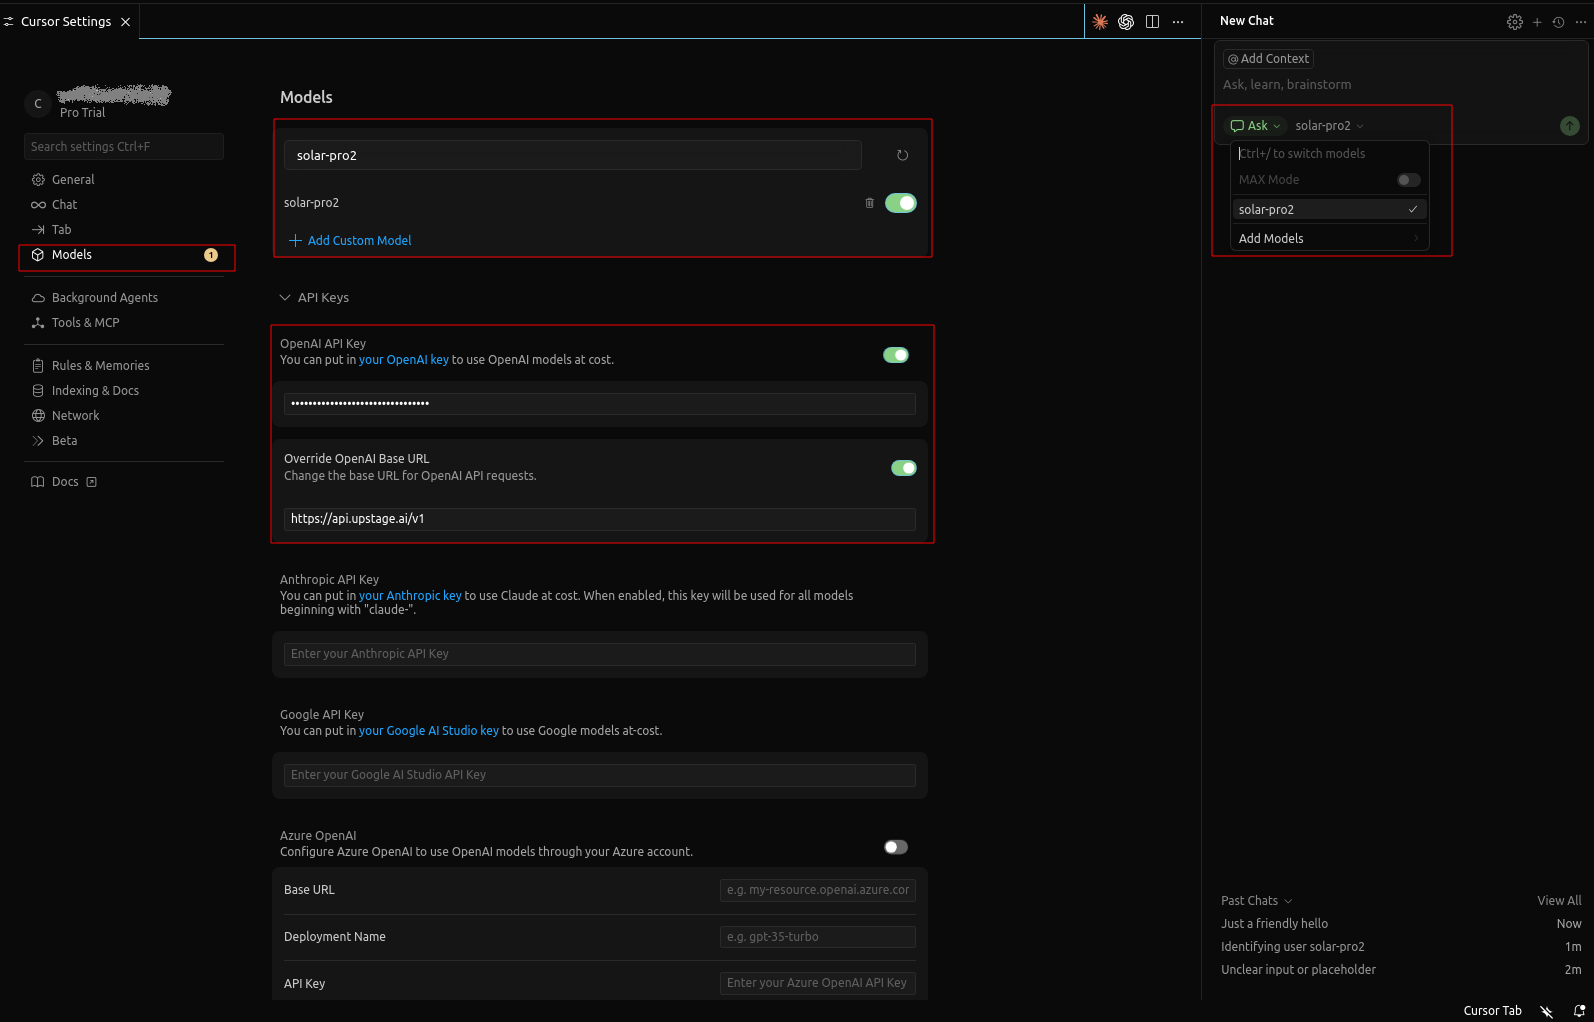Click the Azure OpenAI API Key field
Screen dimensions: 1594x1022
click(x=818, y=983)
